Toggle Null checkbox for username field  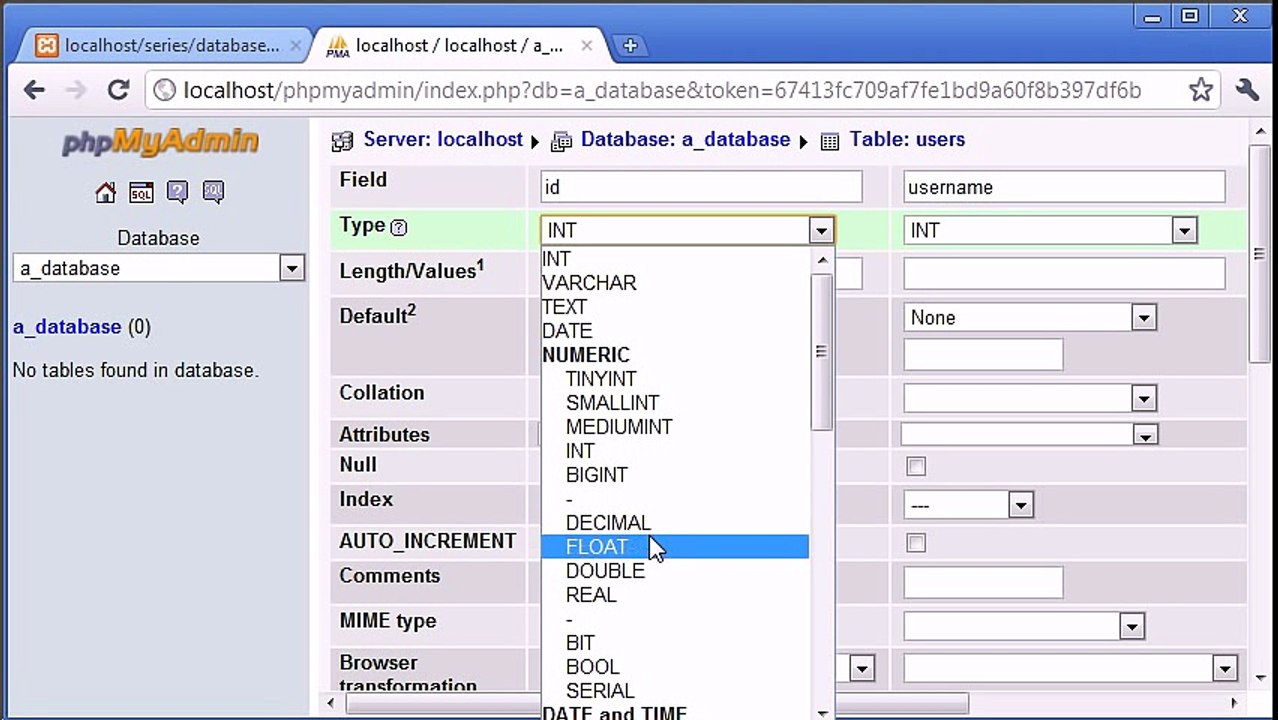click(x=916, y=466)
